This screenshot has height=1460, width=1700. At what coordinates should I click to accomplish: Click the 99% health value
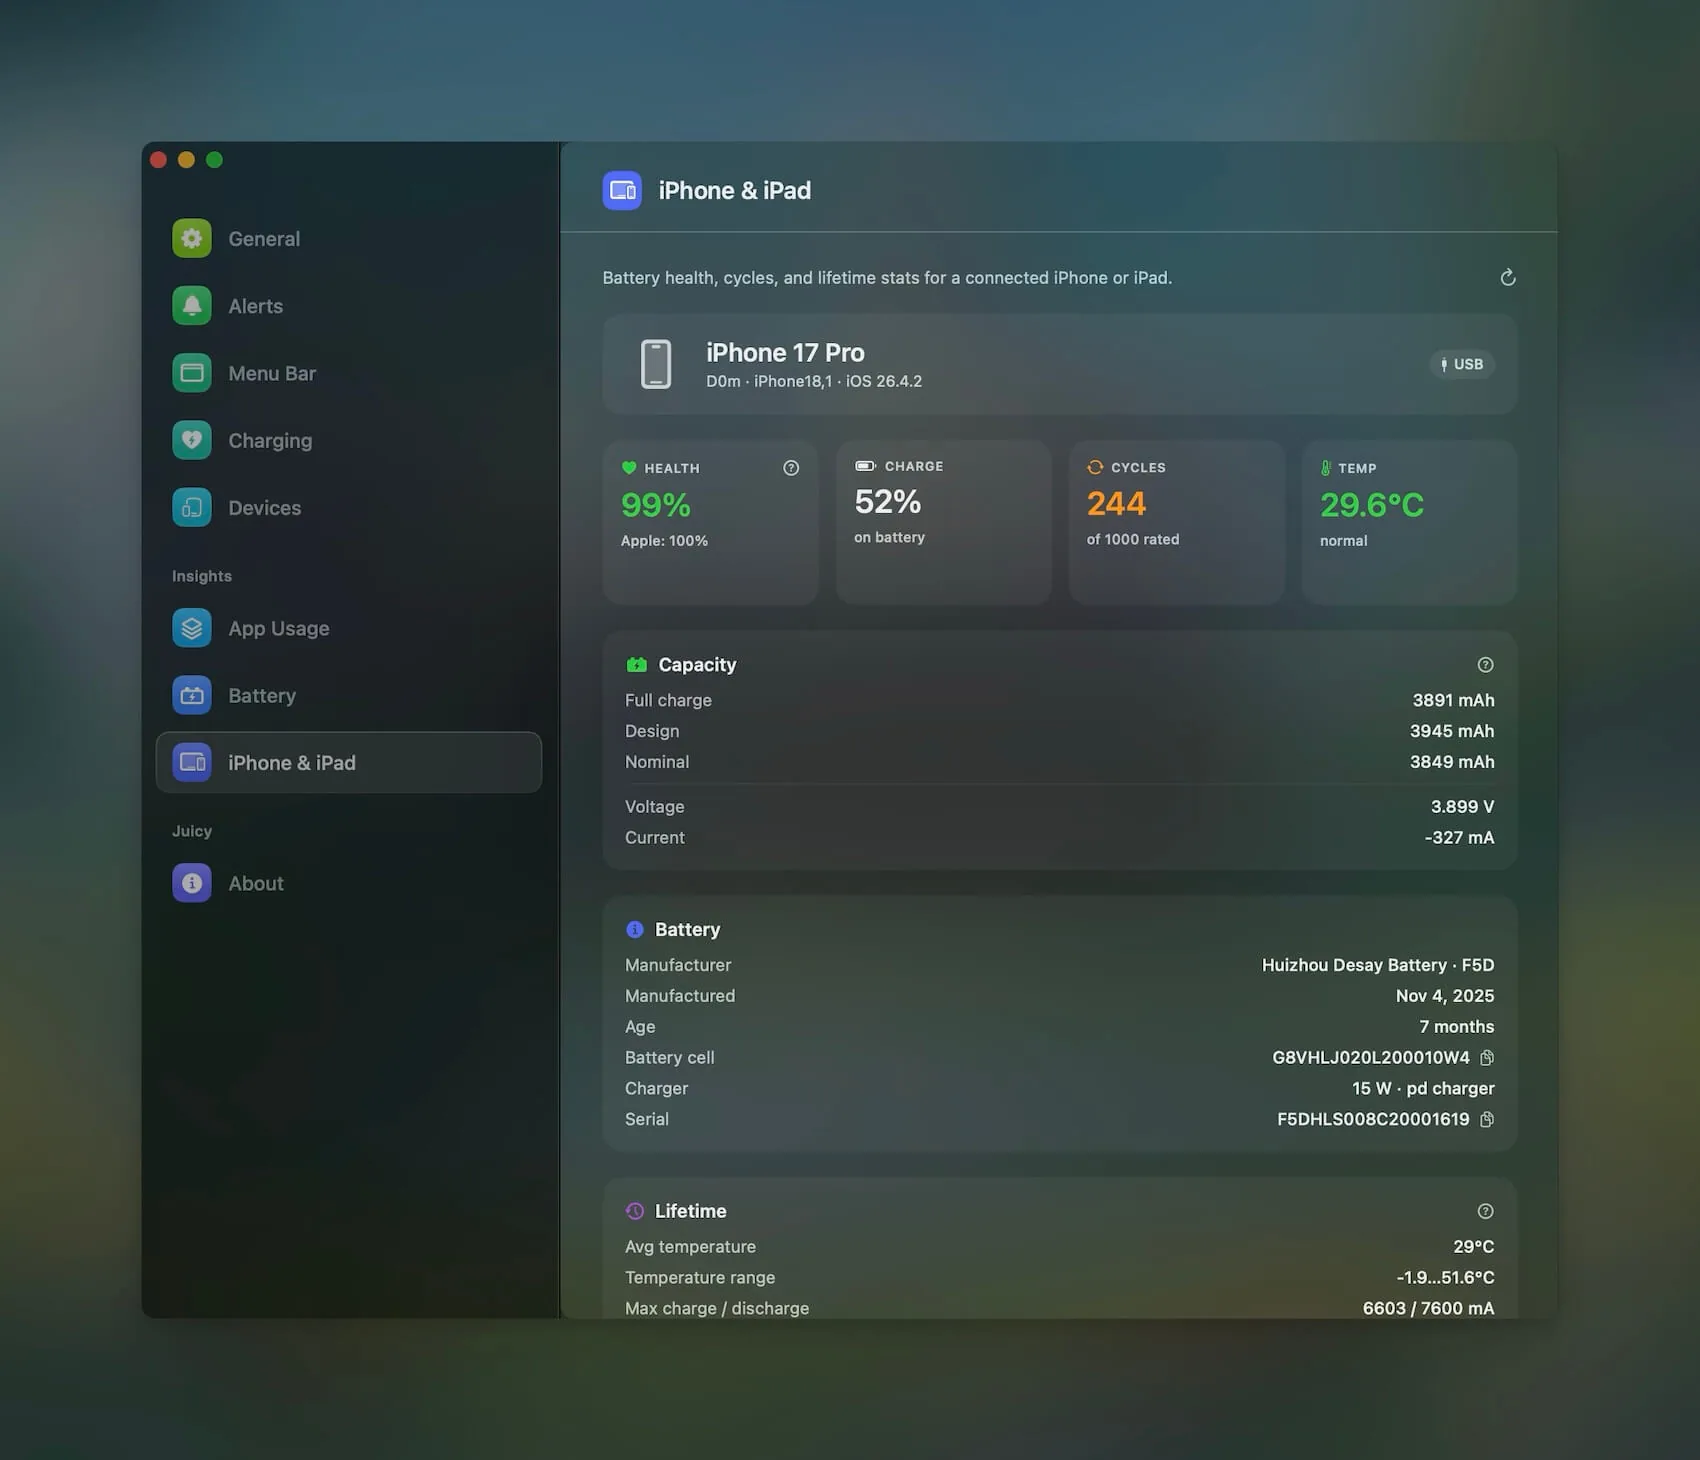click(656, 505)
